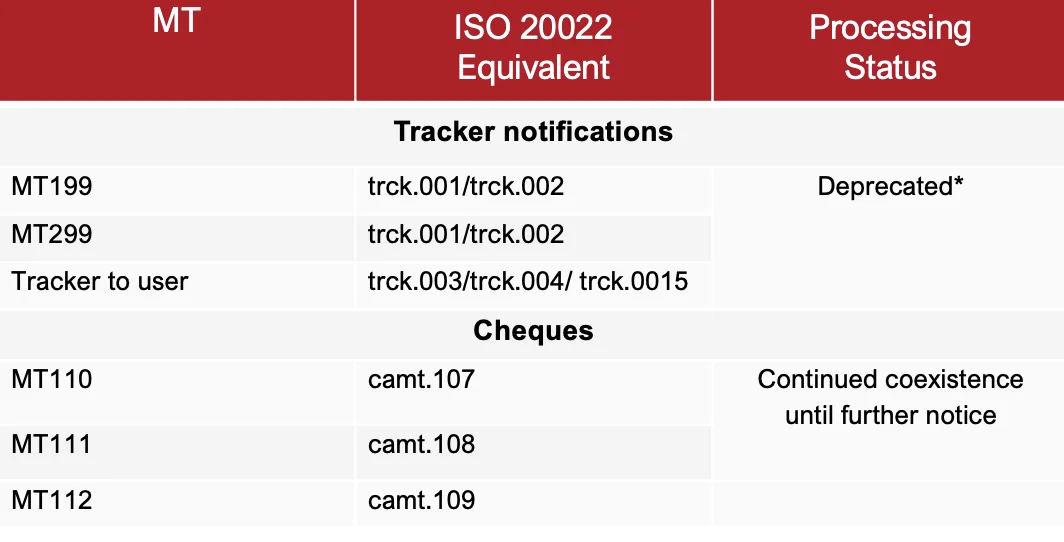Screen dimensions: 1064x542
Task: Select the Deprecated* status cell
Action: pos(889,187)
